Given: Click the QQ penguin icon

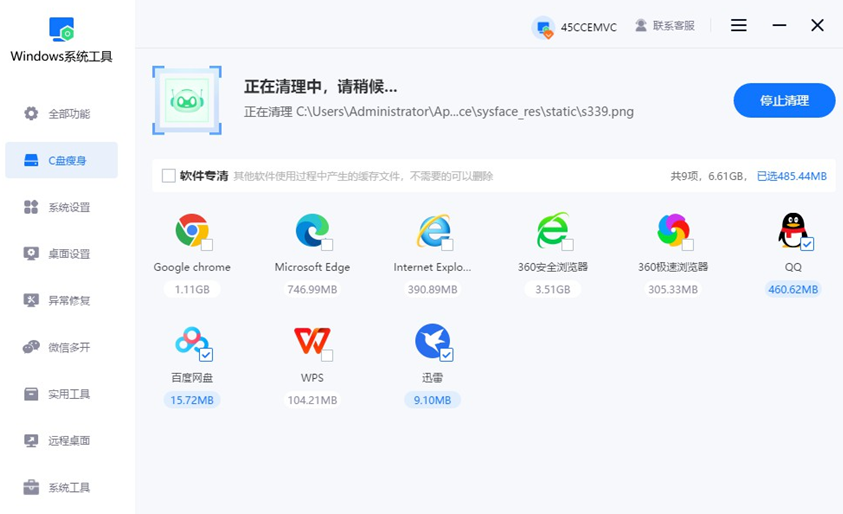Looking at the screenshot, I should click(792, 230).
